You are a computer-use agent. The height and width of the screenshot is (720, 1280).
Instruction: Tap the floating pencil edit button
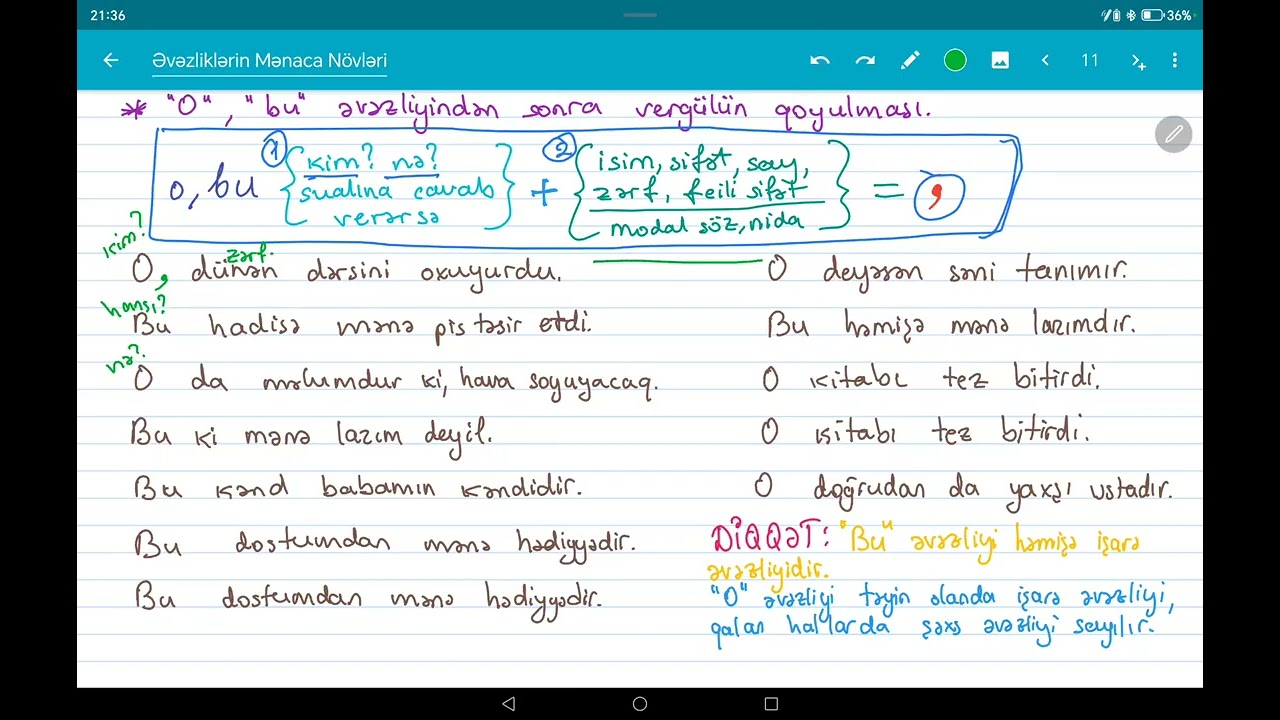point(1174,134)
